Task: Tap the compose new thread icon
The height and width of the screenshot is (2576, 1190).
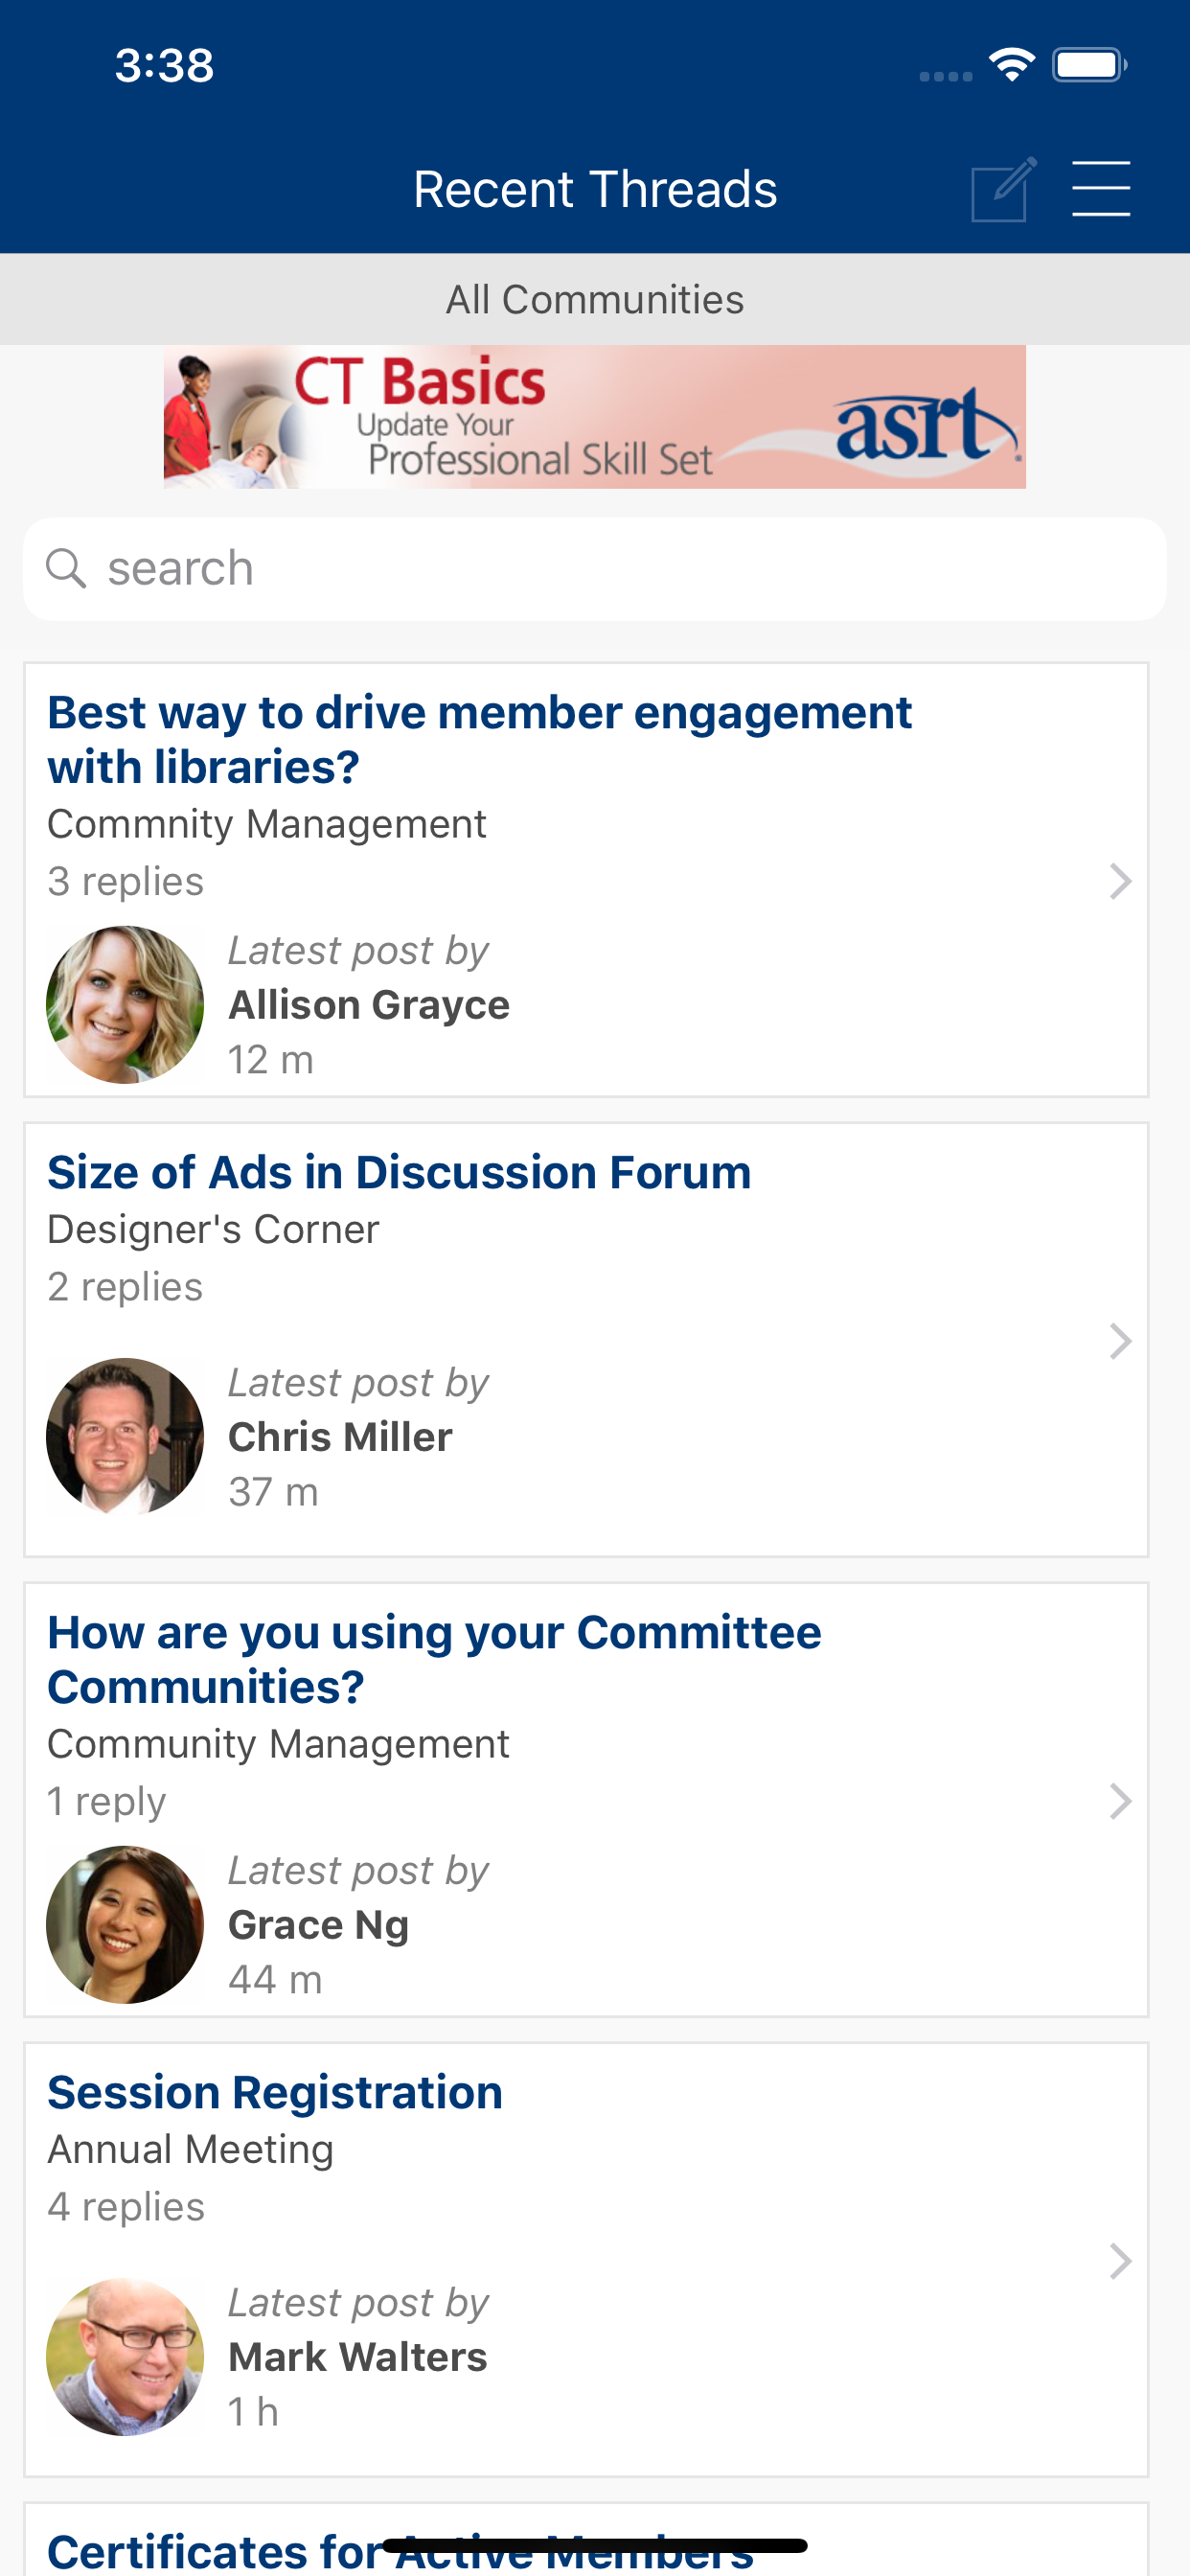Action: coord(1003,189)
